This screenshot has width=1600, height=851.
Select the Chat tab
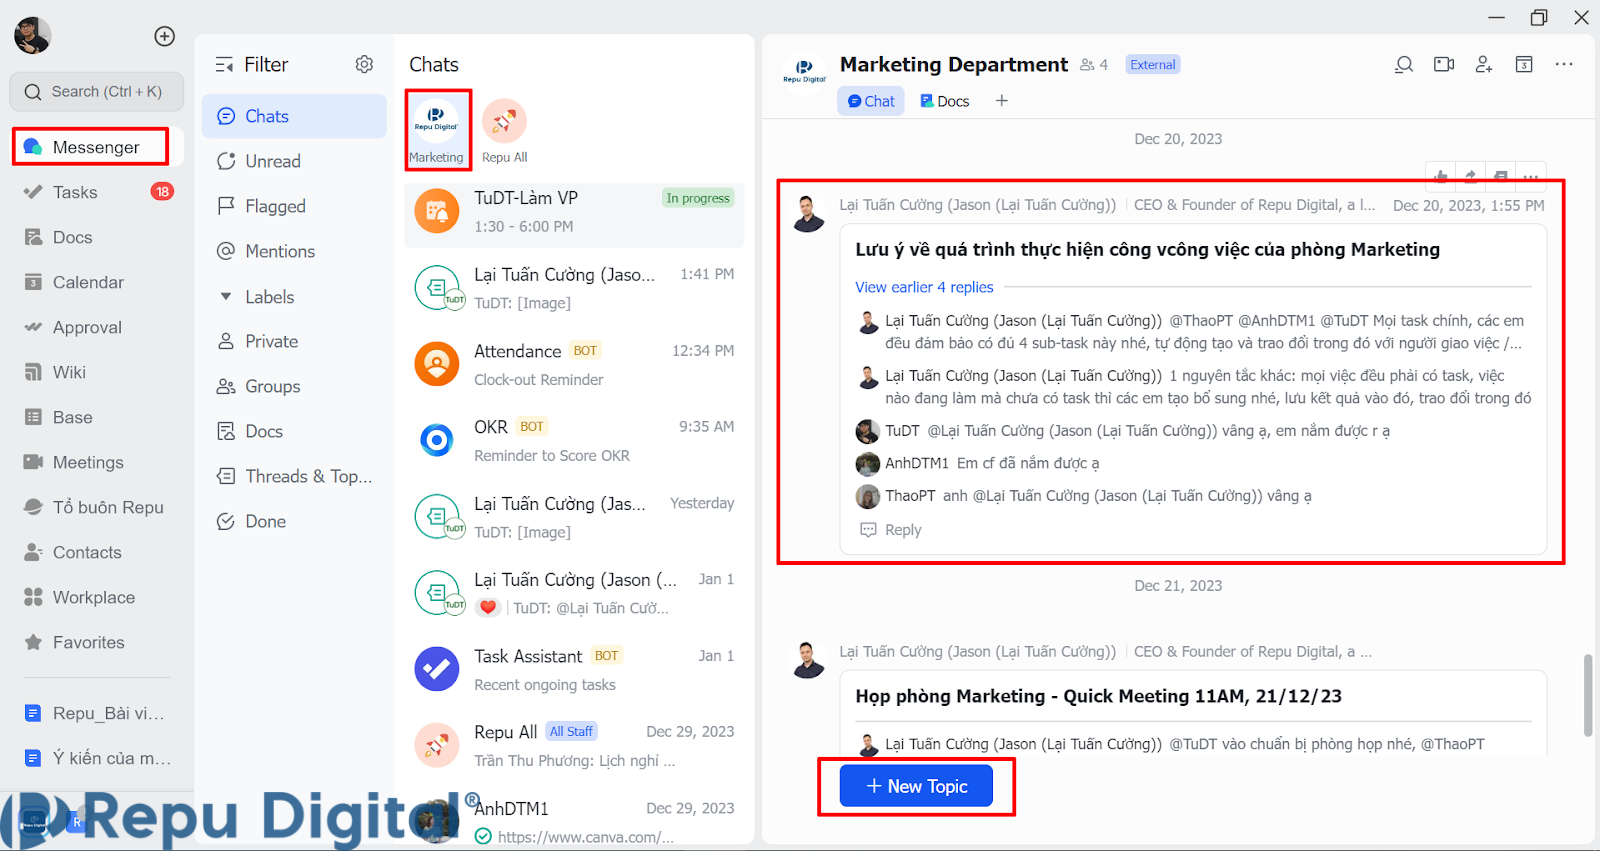click(x=871, y=101)
